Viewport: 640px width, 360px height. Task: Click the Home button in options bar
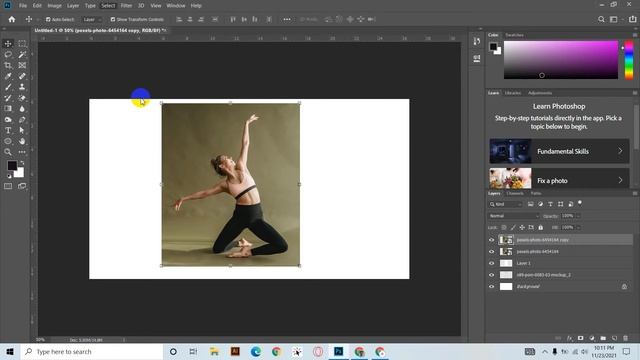(12, 19)
